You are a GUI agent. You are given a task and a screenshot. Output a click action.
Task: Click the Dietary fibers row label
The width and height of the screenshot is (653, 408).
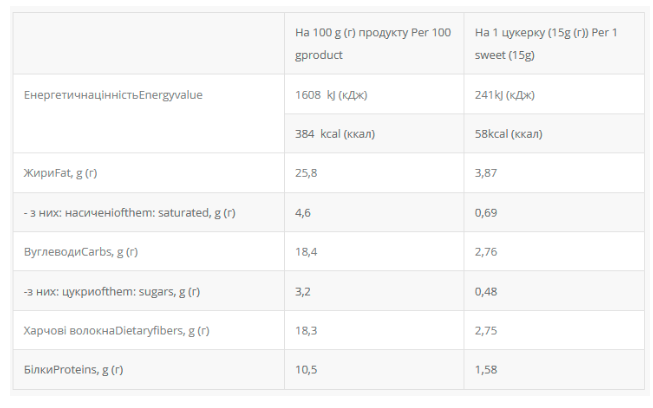coord(116,330)
